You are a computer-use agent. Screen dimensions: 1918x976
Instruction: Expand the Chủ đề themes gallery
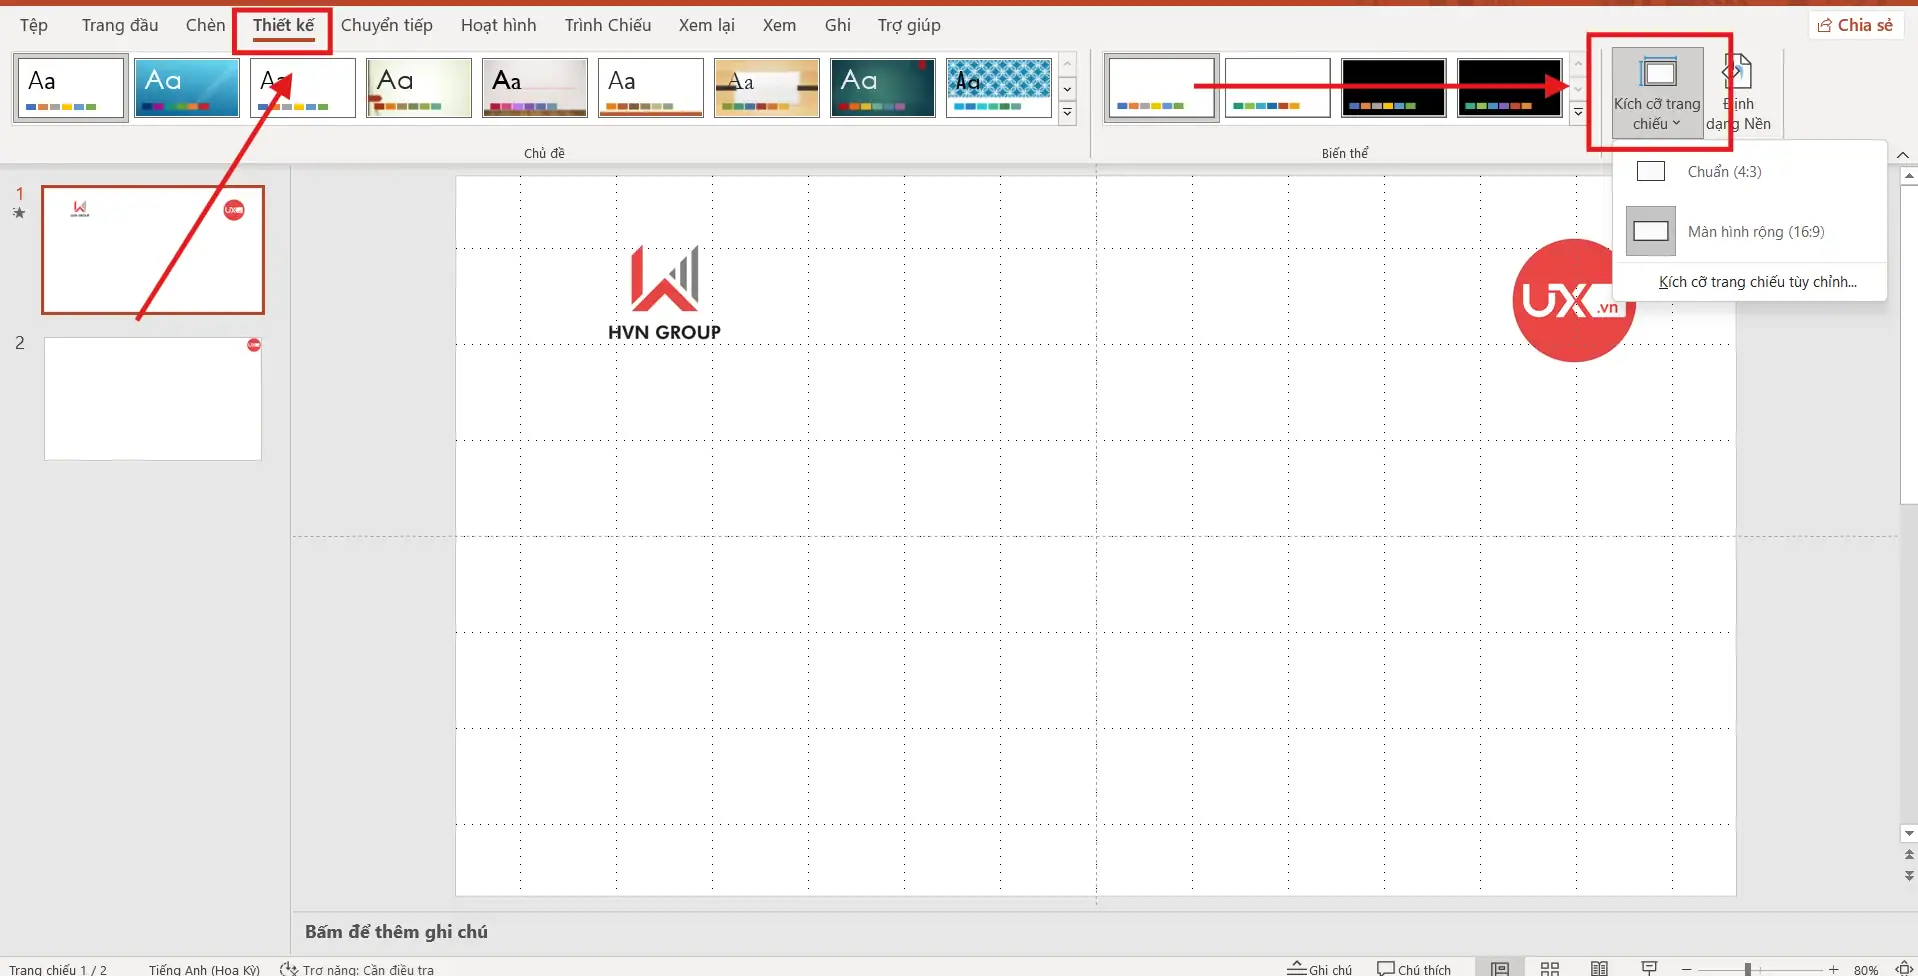point(1067,113)
